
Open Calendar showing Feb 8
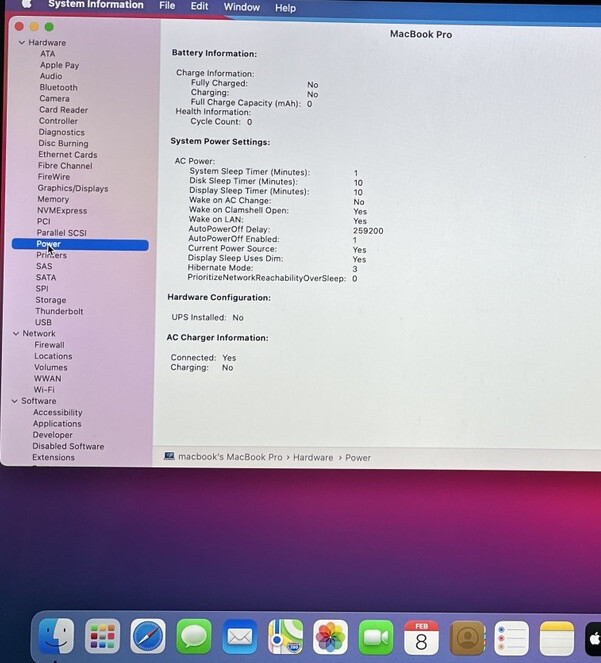click(x=421, y=637)
